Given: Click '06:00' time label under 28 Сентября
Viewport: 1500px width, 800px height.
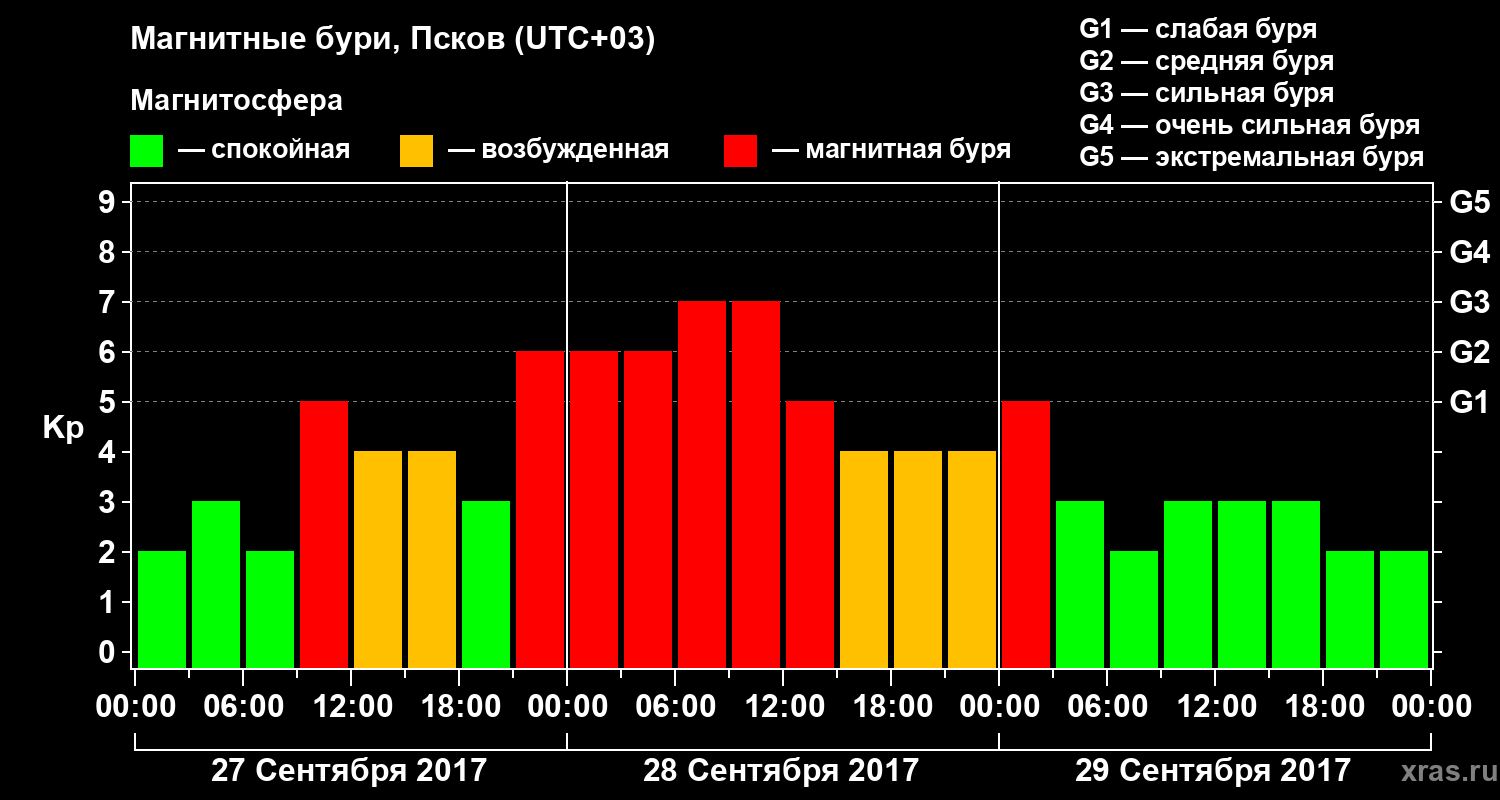Looking at the screenshot, I should click(x=675, y=707).
